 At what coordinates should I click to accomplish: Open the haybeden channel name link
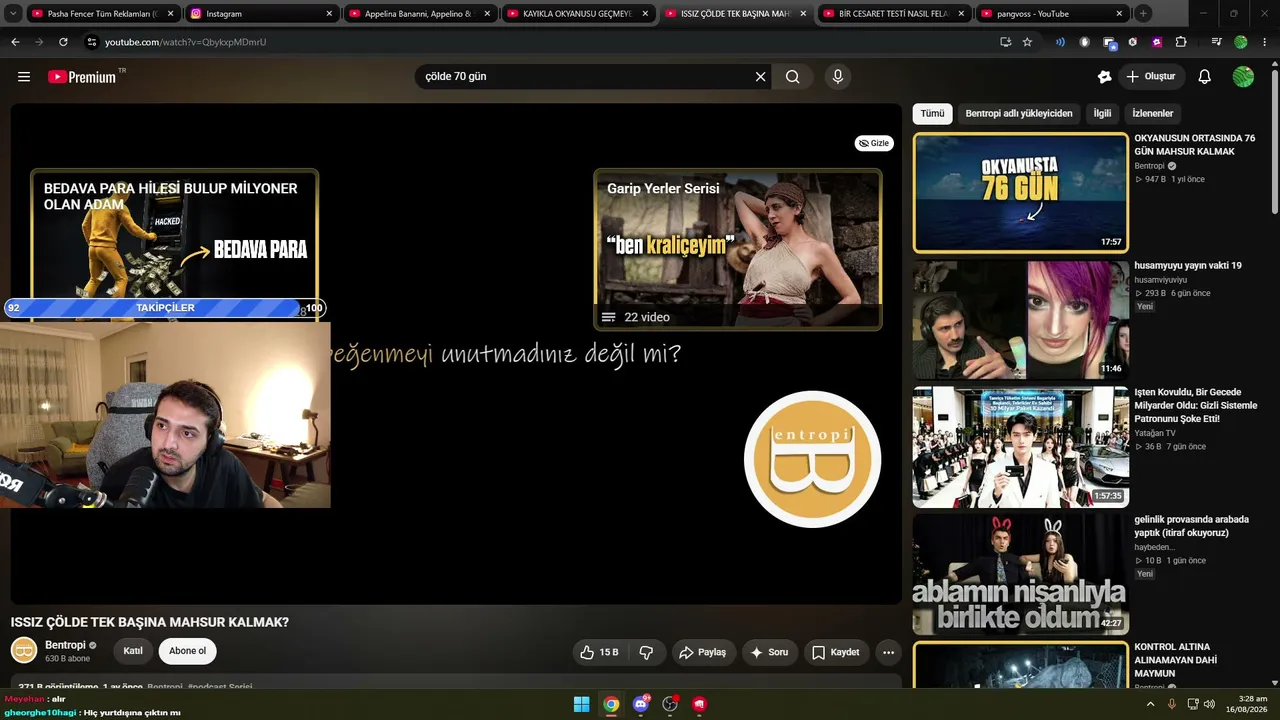coord(1155,547)
